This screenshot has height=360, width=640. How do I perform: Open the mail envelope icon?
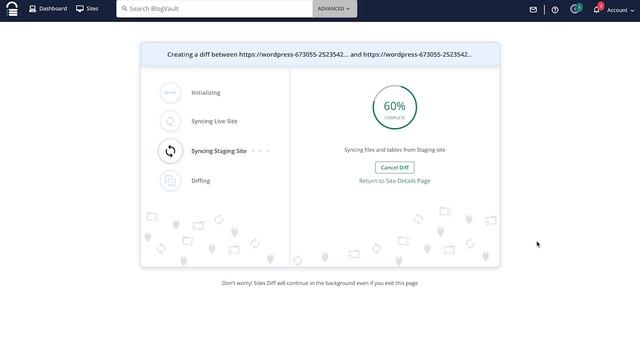pyautogui.click(x=533, y=10)
